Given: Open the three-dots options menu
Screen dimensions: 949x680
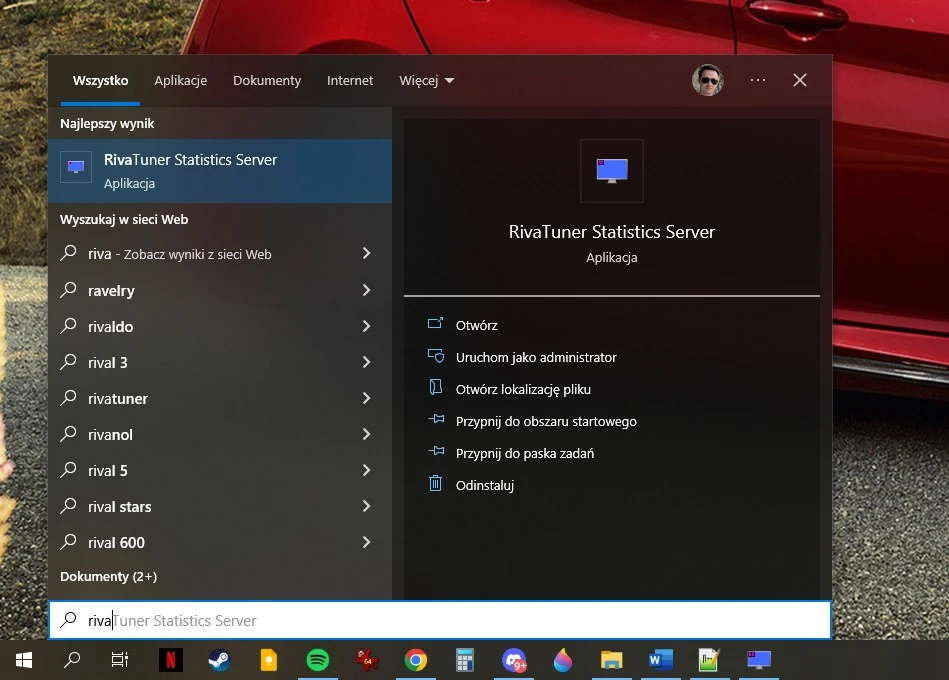Looking at the screenshot, I should point(757,81).
